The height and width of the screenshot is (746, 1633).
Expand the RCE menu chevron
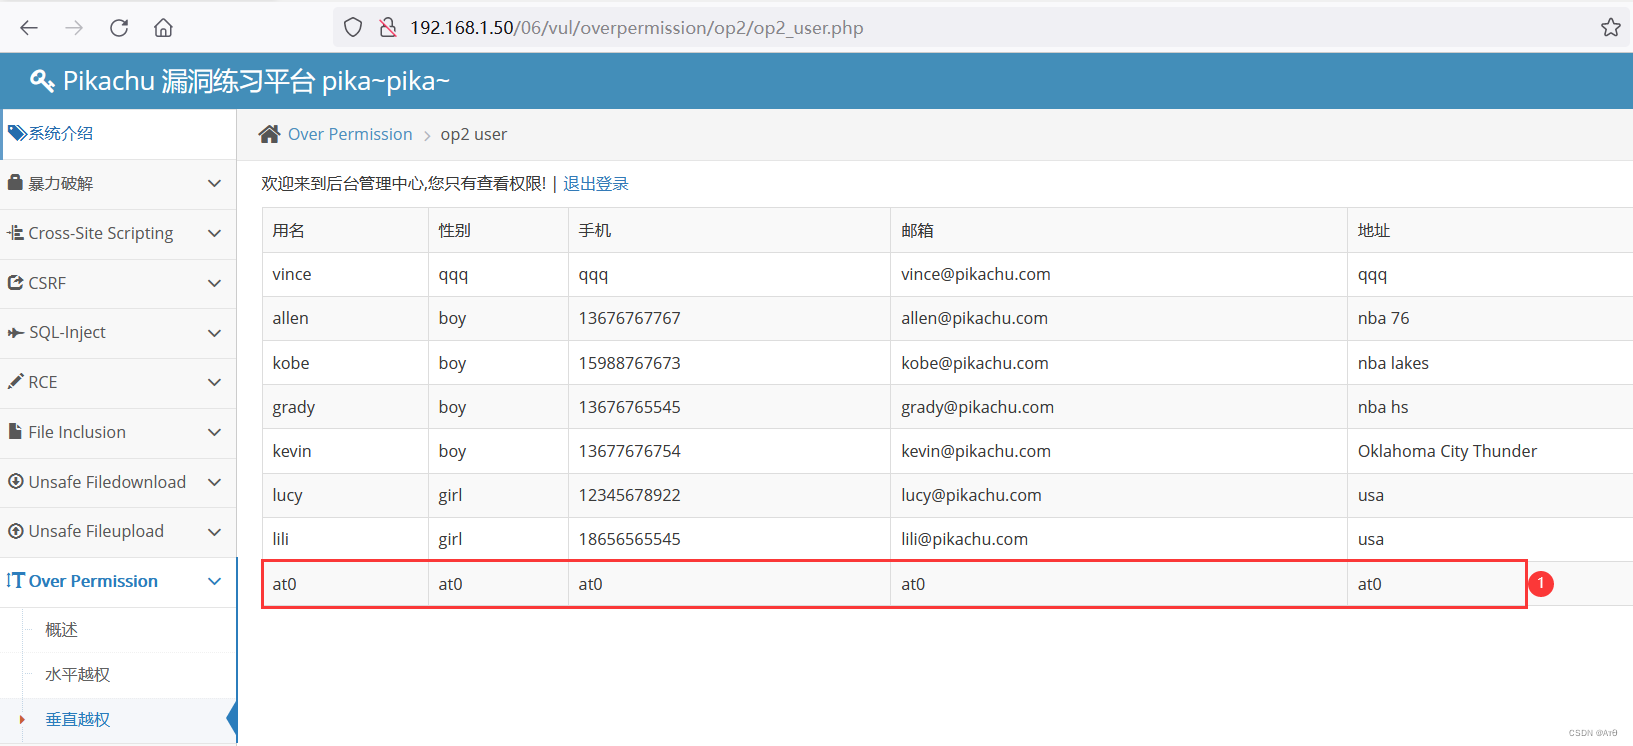(x=214, y=382)
